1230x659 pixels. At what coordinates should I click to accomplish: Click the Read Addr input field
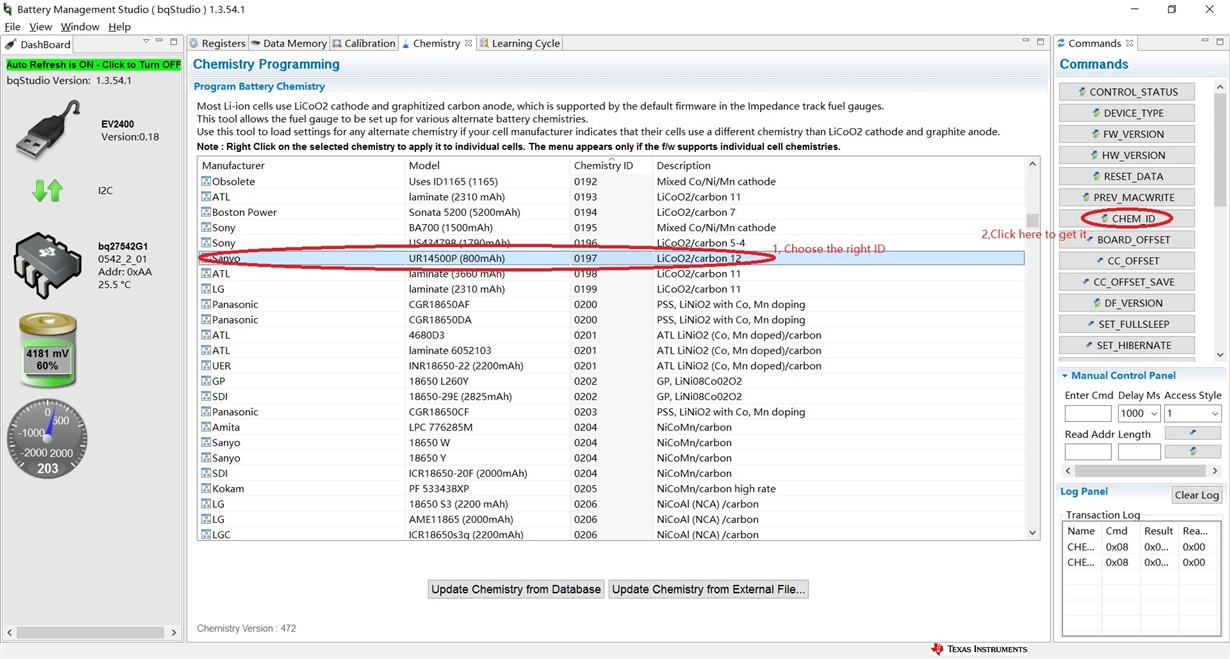click(x=1088, y=452)
